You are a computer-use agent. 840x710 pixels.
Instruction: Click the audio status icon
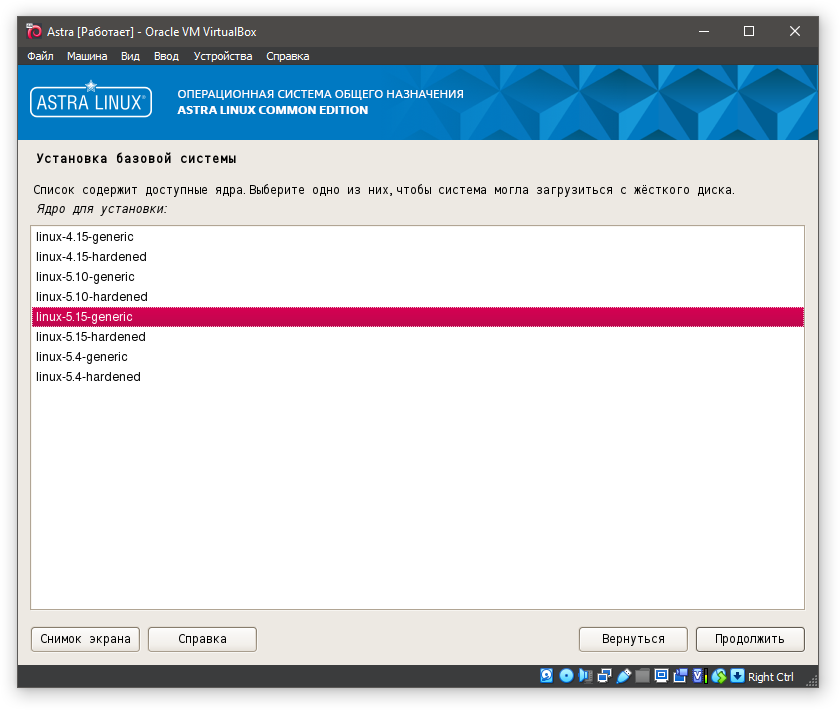click(586, 676)
